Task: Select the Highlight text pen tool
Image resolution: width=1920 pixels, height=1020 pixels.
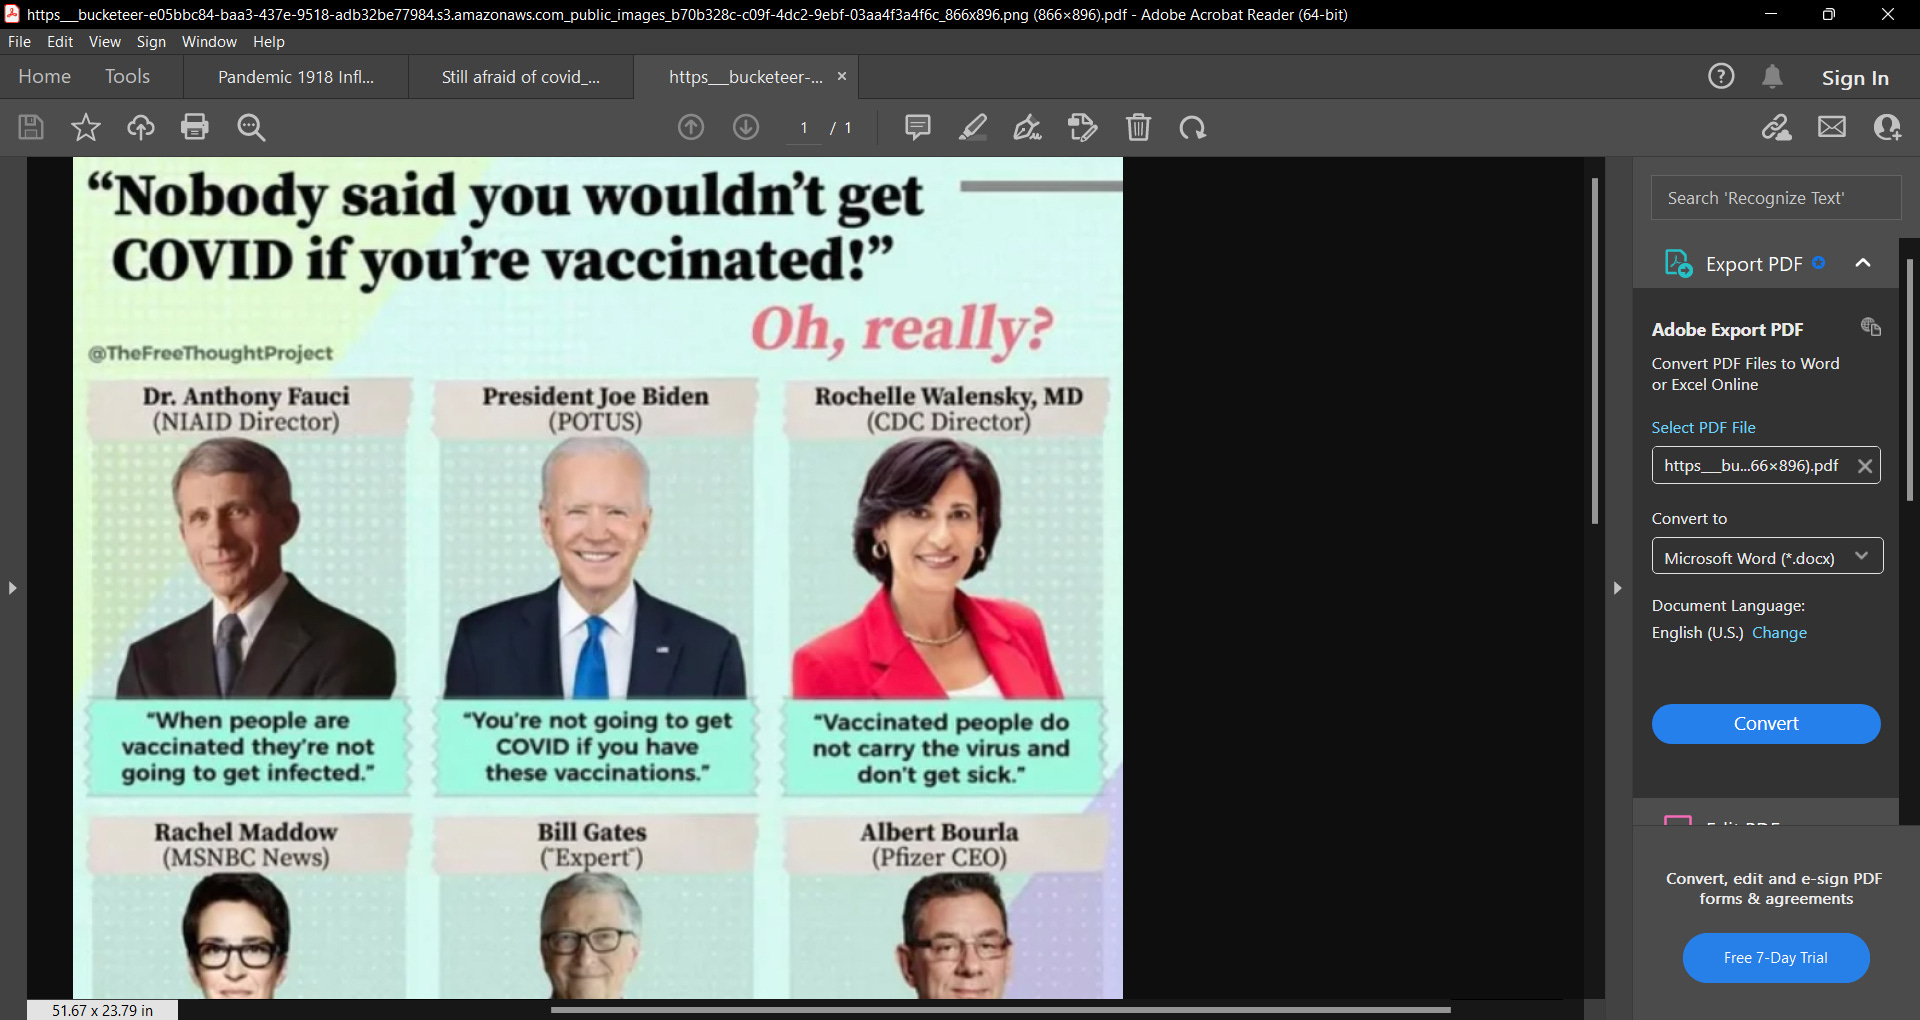Action: (x=973, y=127)
